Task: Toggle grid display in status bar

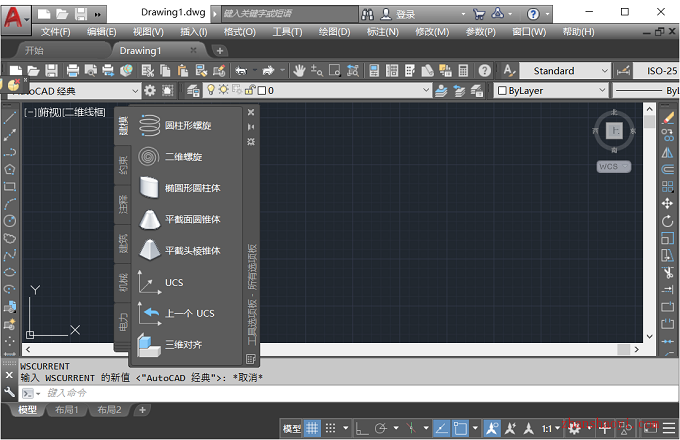Action: tap(312, 429)
